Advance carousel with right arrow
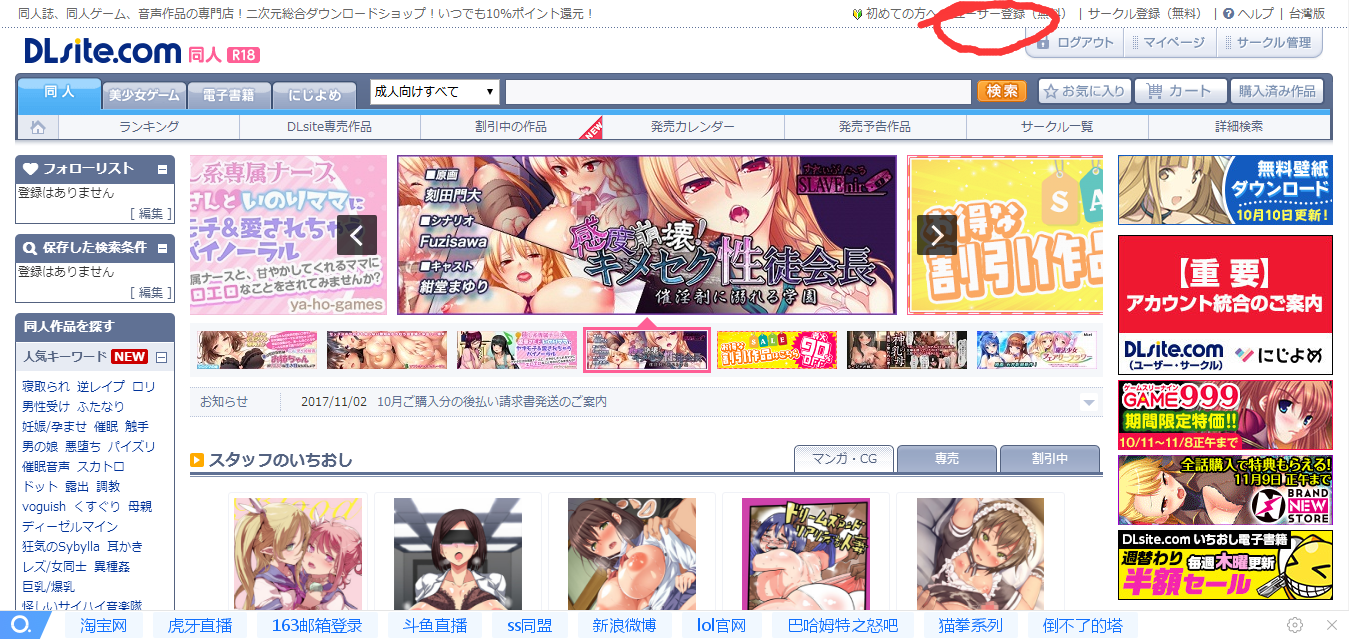Viewport: 1349px width, 639px height. click(x=937, y=235)
